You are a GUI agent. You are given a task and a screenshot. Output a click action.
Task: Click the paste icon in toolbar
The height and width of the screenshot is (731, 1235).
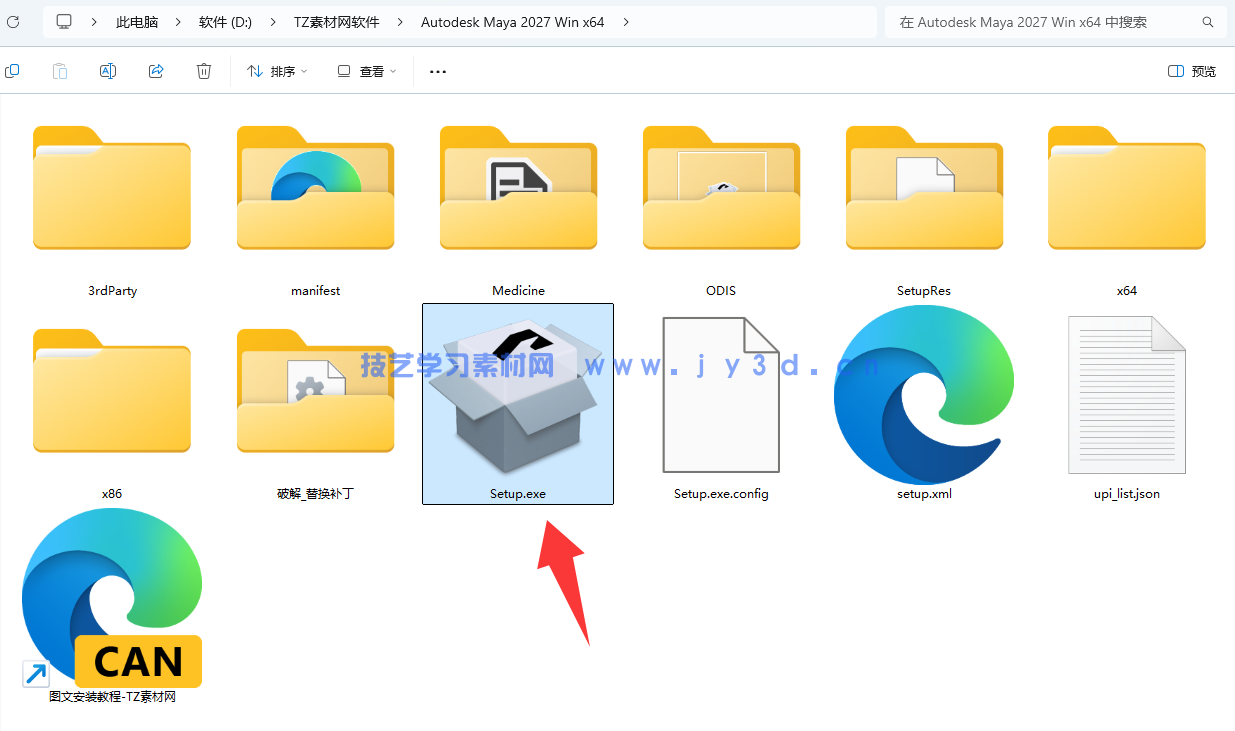point(60,71)
